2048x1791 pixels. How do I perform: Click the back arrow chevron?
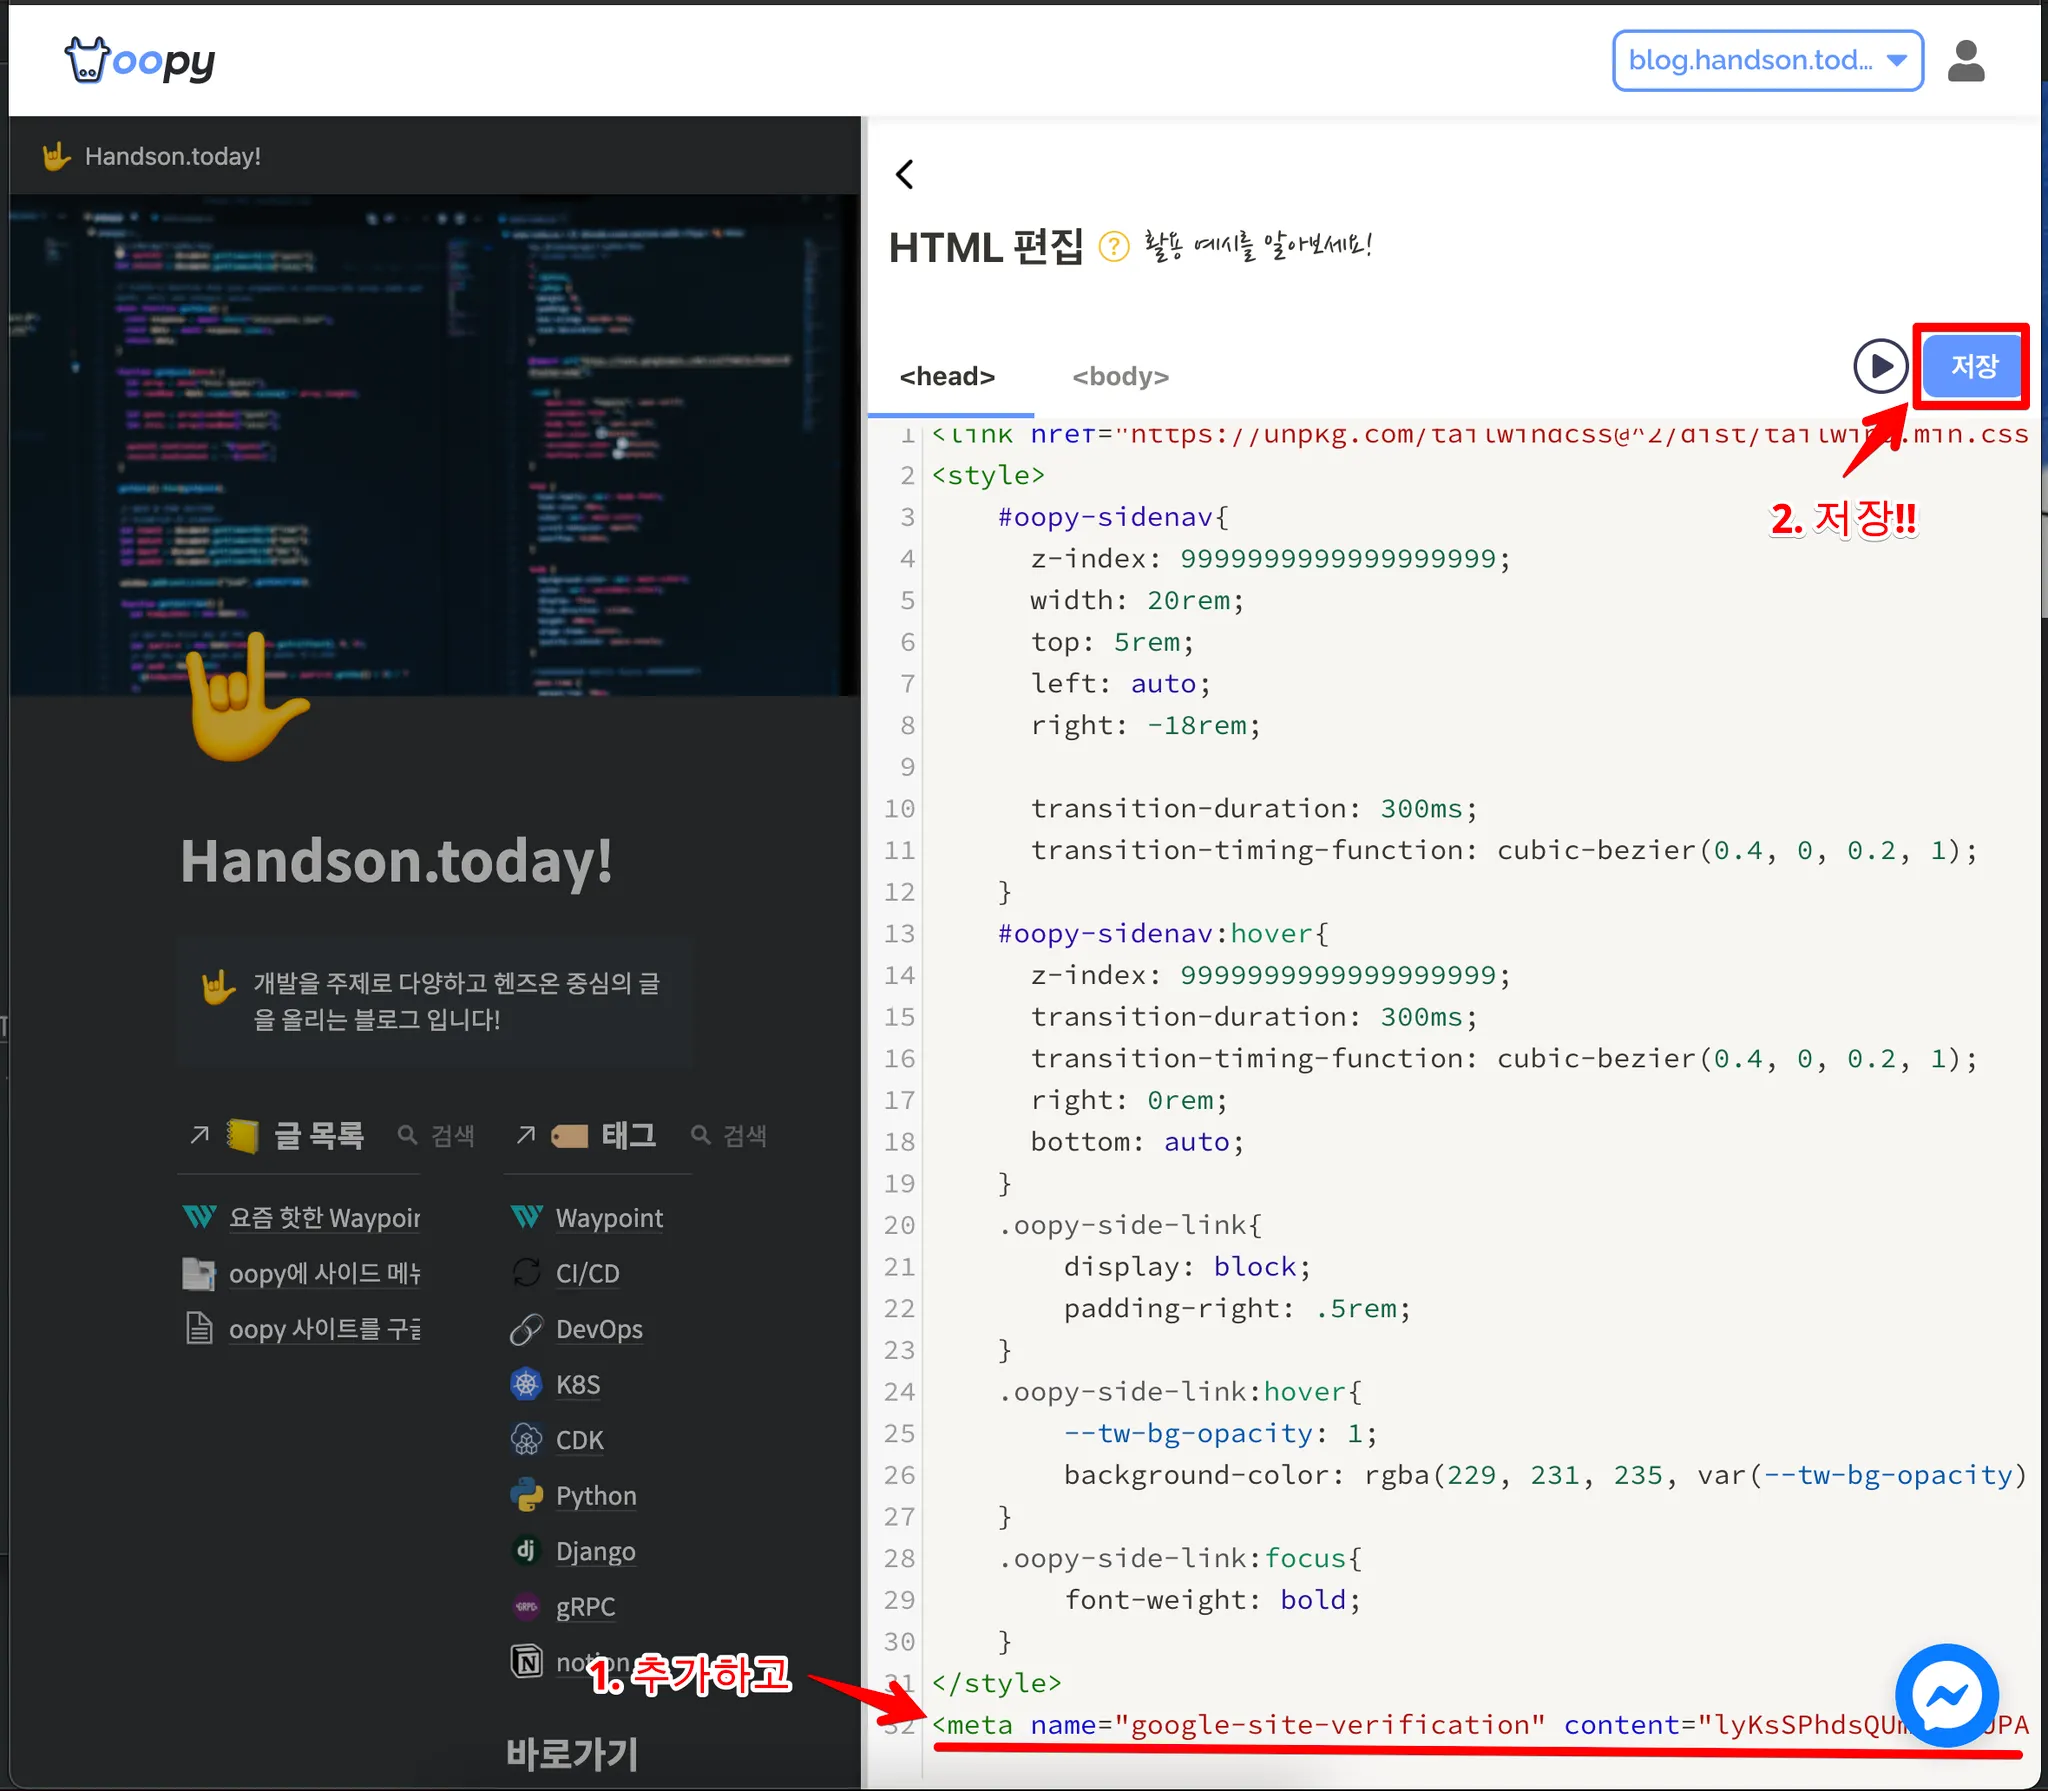(905, 175)
